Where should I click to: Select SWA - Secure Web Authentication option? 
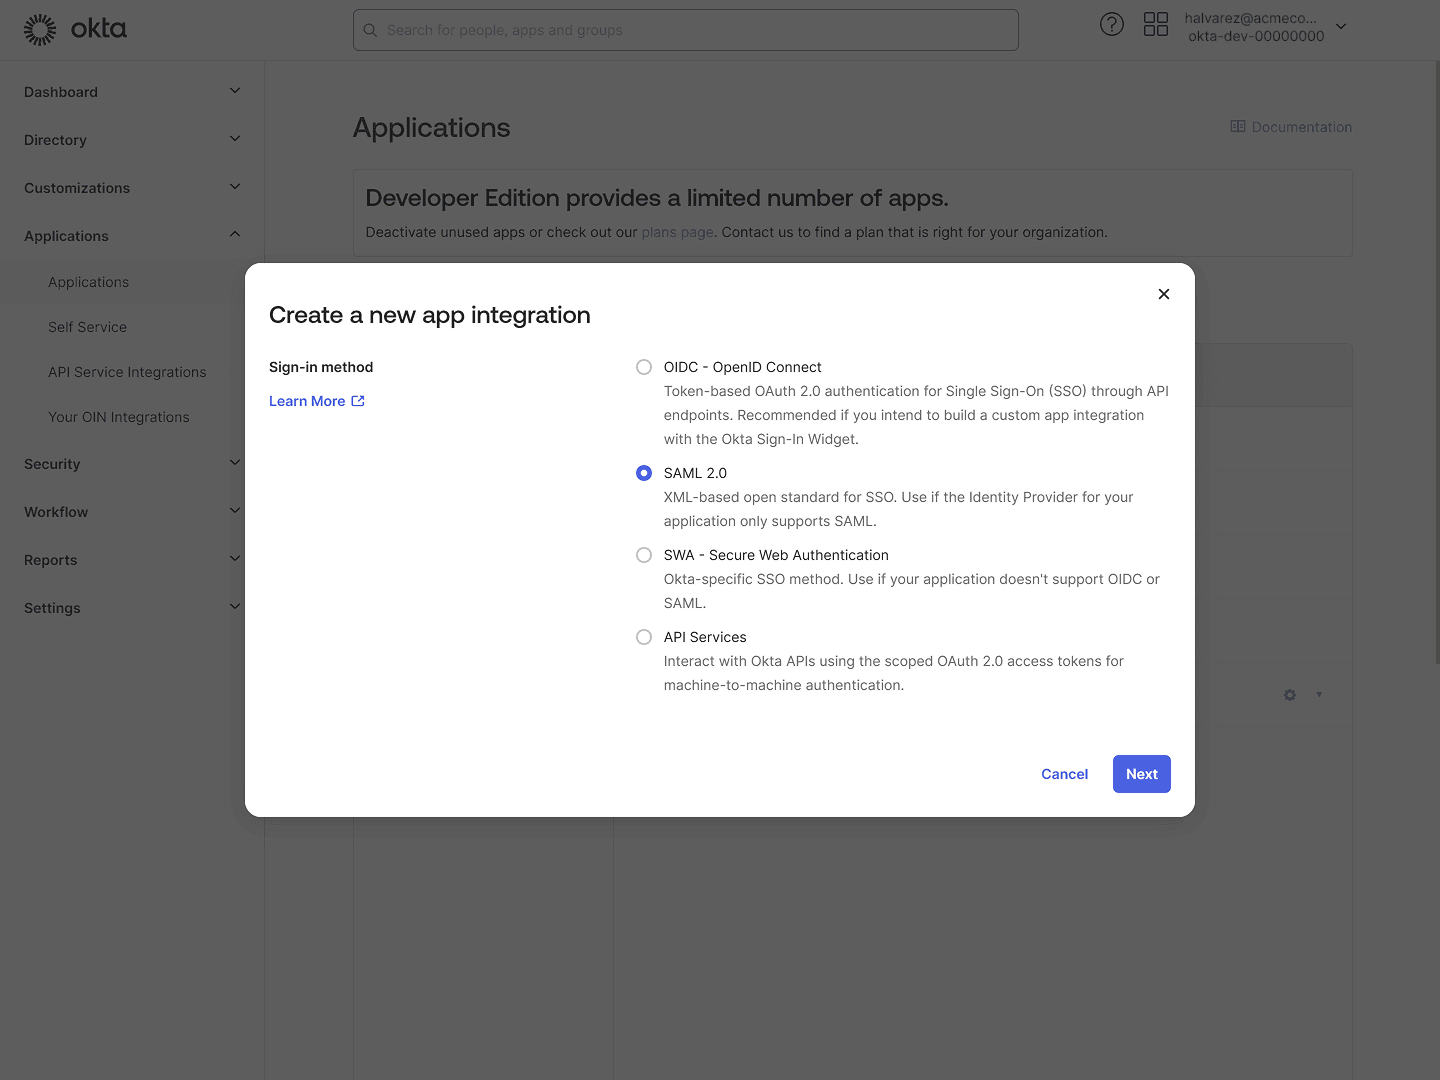pos(644,555)
